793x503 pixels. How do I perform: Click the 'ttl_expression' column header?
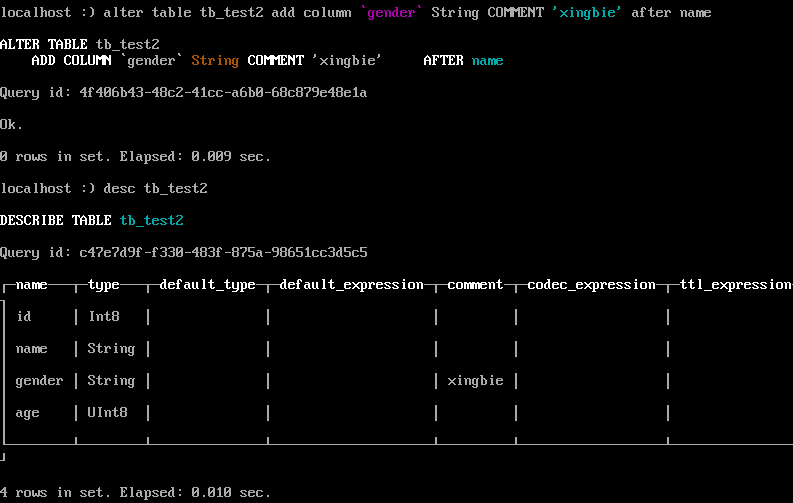(736, 285)
